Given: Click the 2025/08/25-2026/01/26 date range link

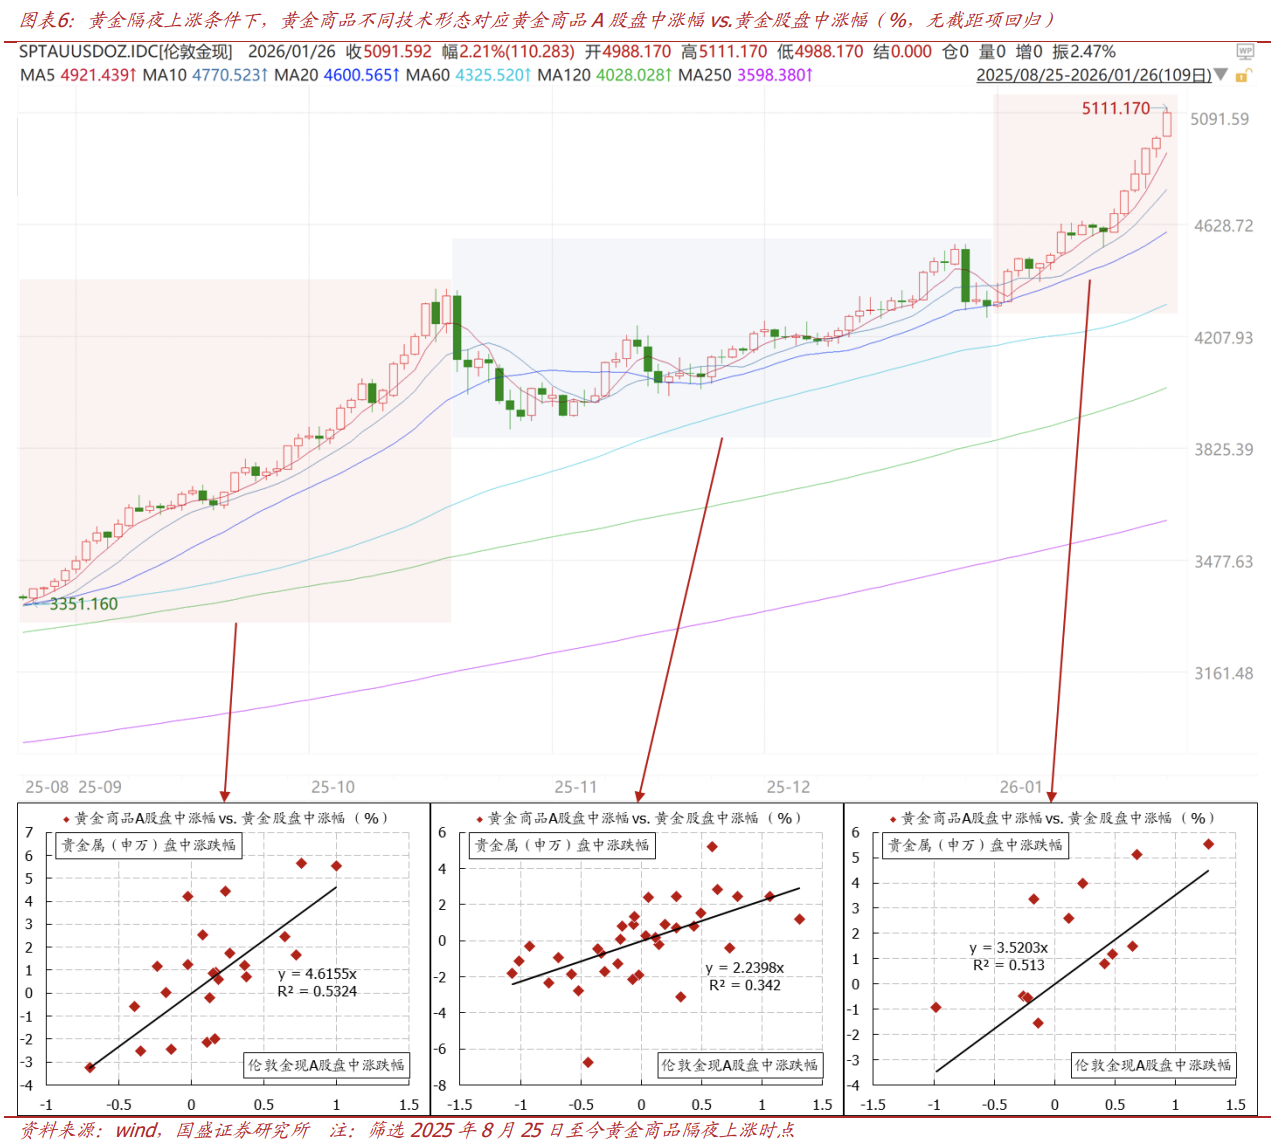Looking at the screenshot, I should (x=1093, y=75).
